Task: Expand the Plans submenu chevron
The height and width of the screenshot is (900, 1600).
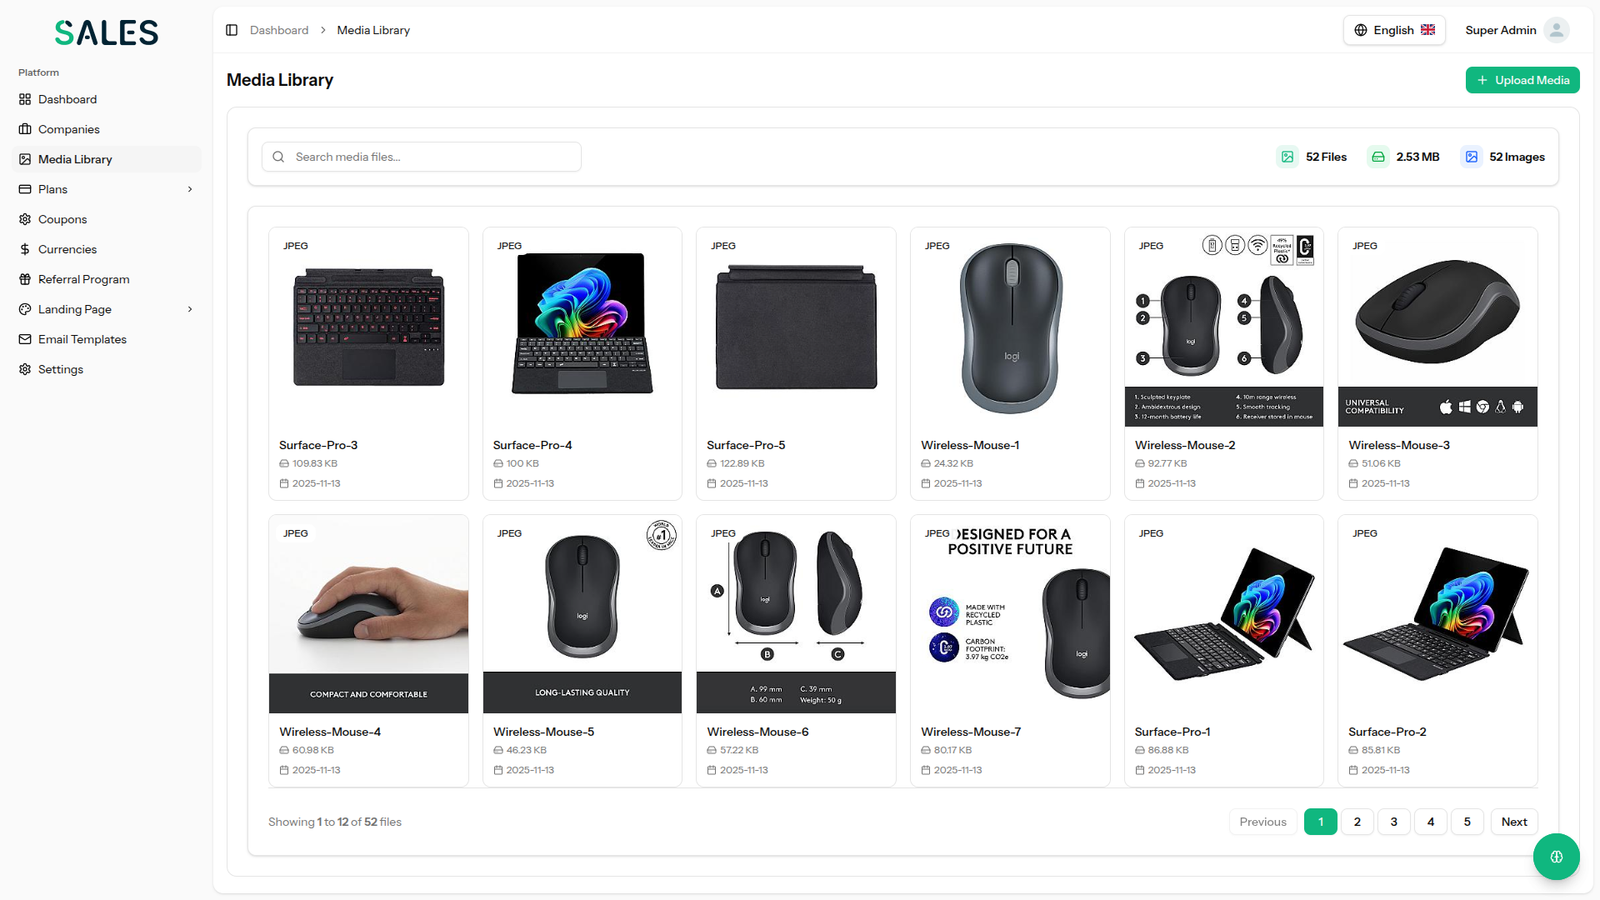Action: pos(190,189)
